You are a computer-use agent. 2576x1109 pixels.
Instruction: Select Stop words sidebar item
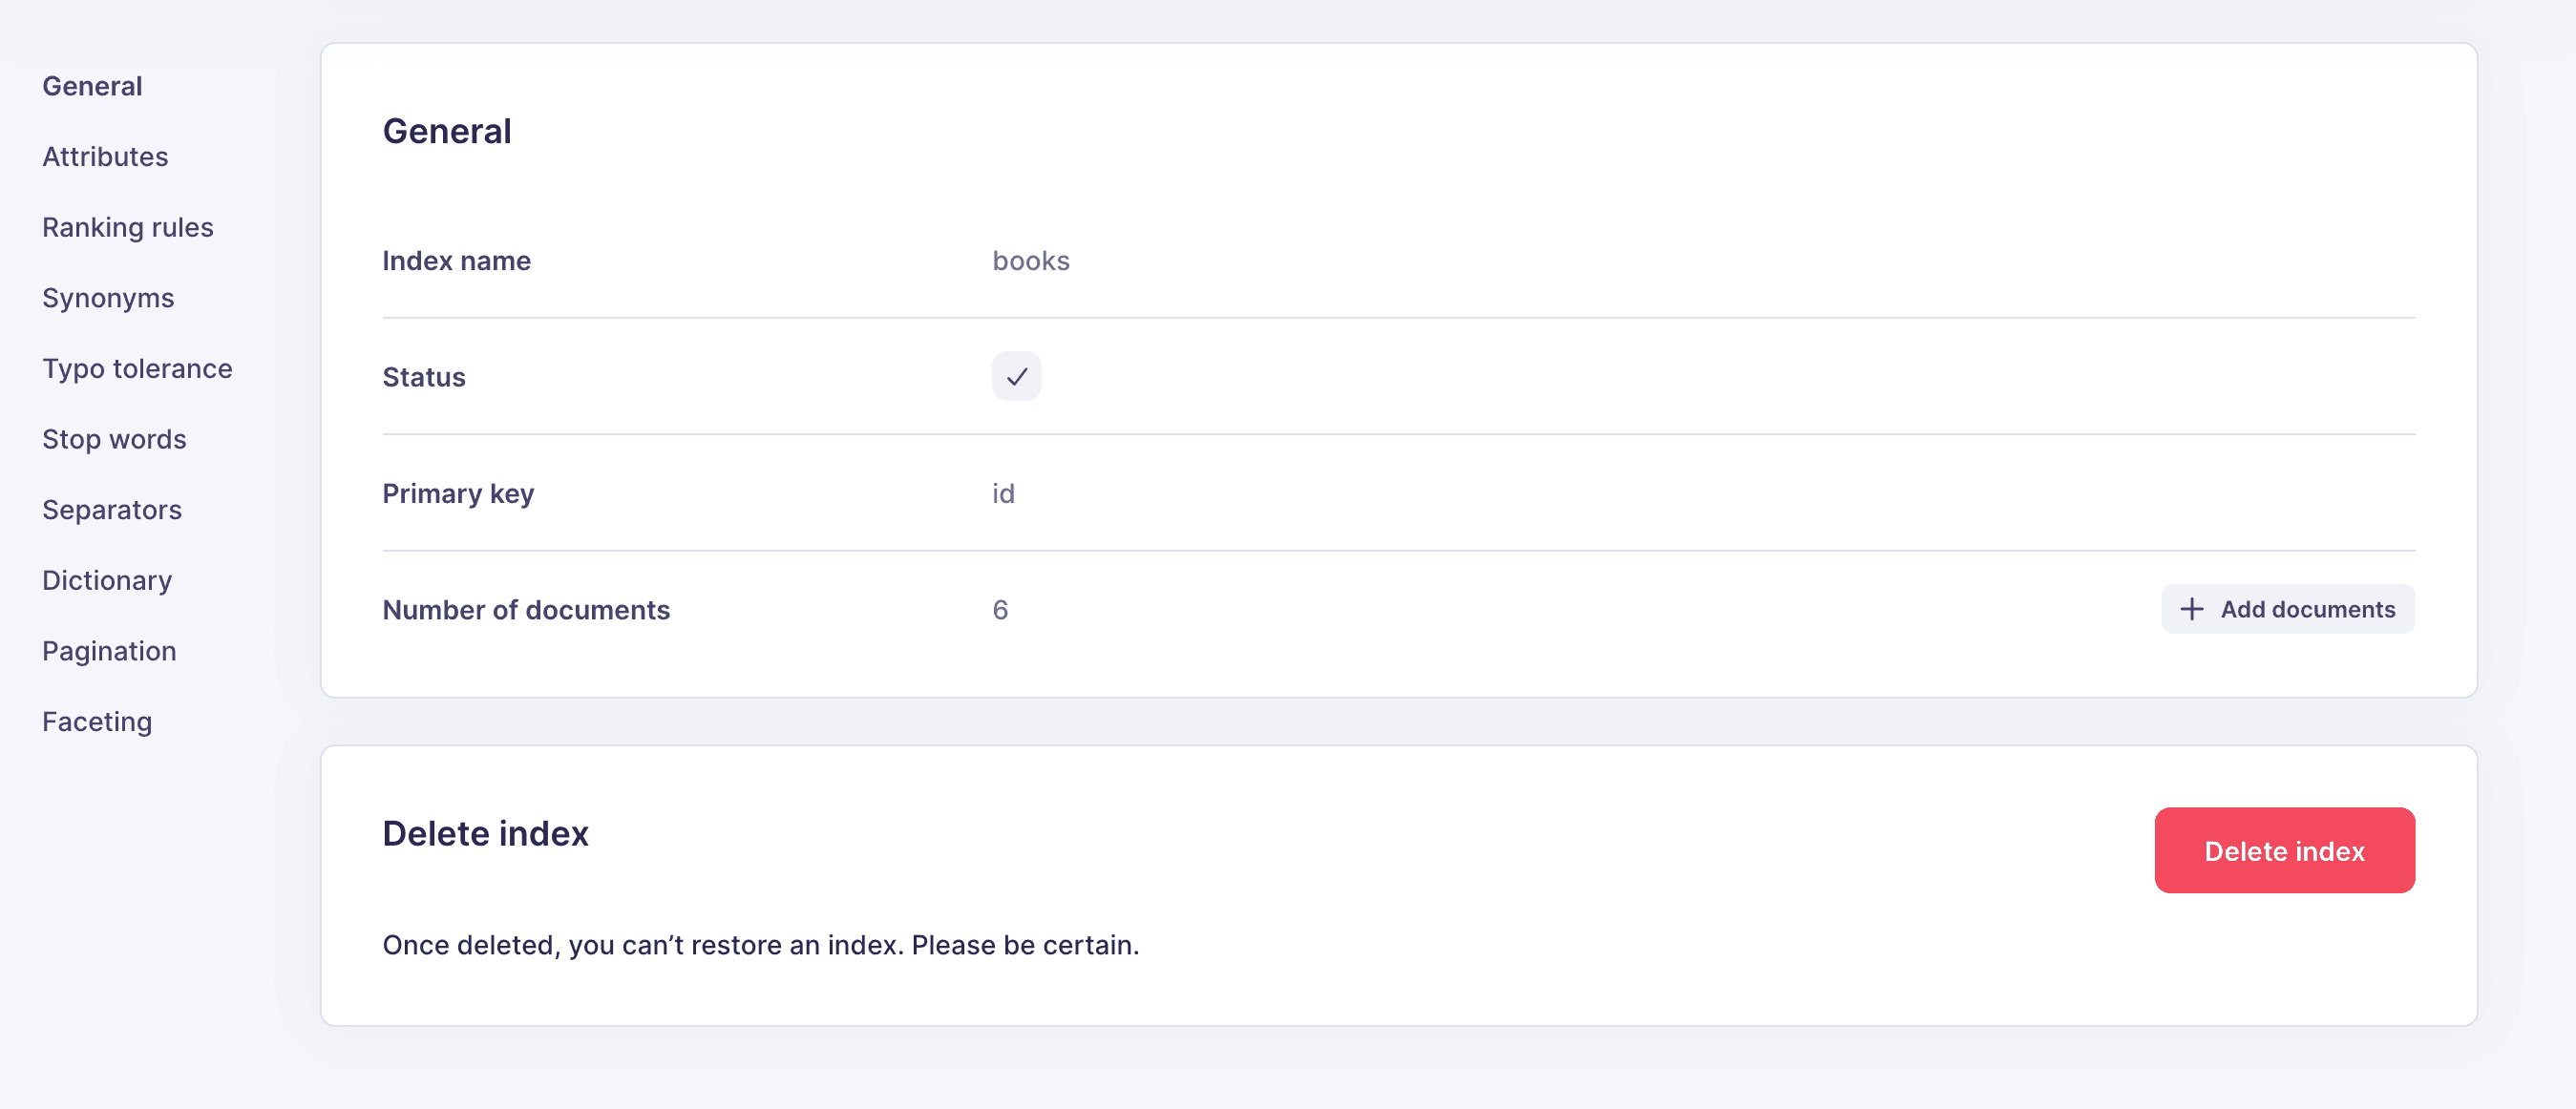[114, 439]
